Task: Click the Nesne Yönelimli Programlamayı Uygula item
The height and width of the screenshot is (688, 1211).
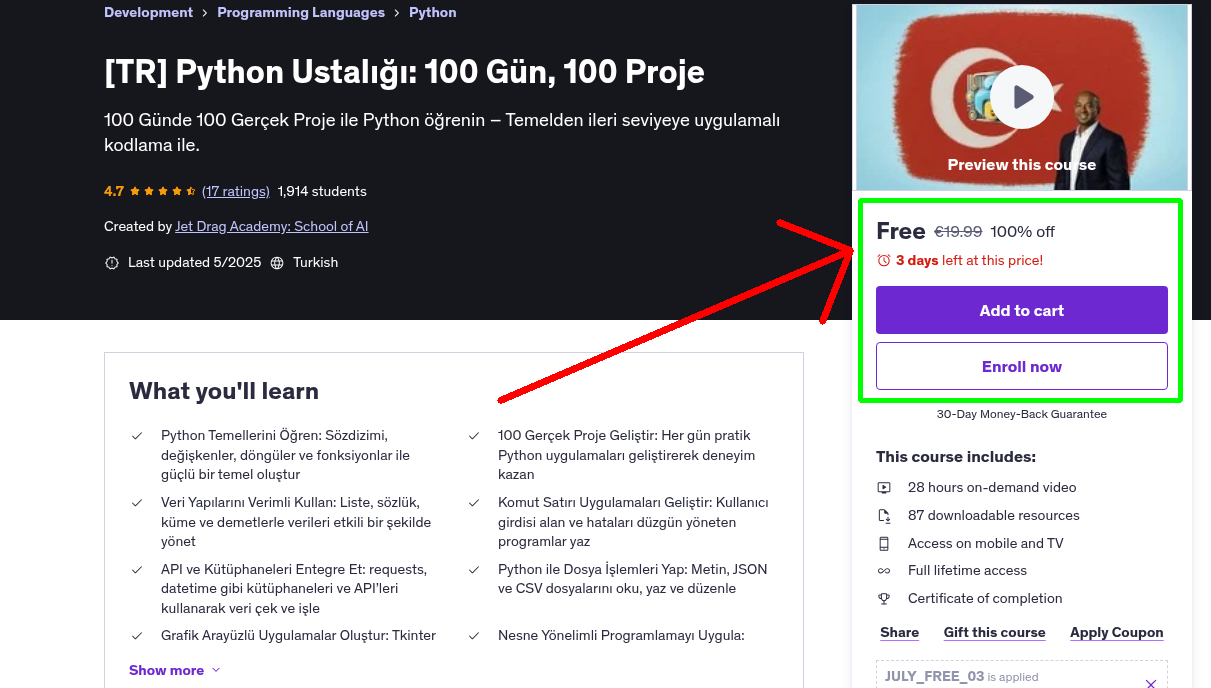Action: coord(621,635)
